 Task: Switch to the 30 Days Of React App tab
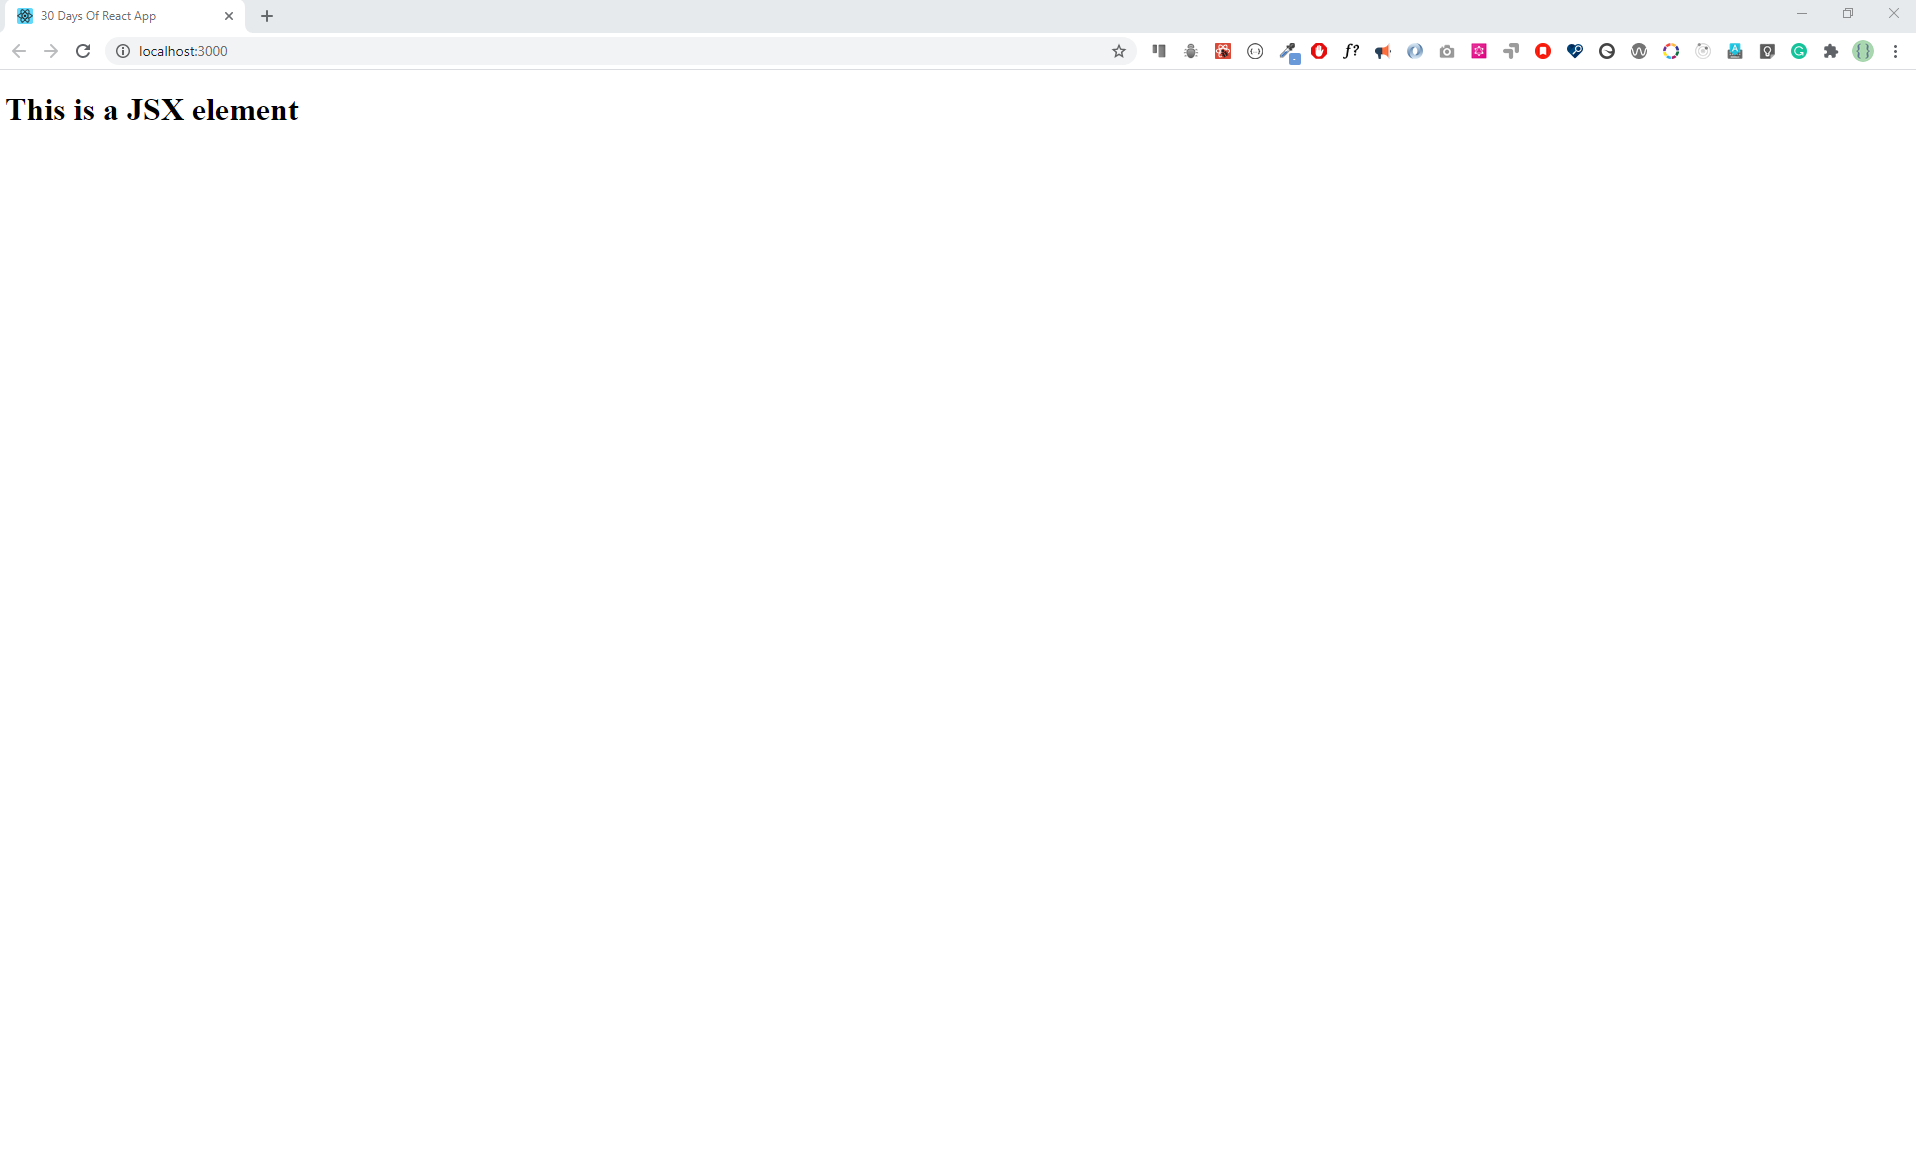pyautogui.click(x=100, y=16)
